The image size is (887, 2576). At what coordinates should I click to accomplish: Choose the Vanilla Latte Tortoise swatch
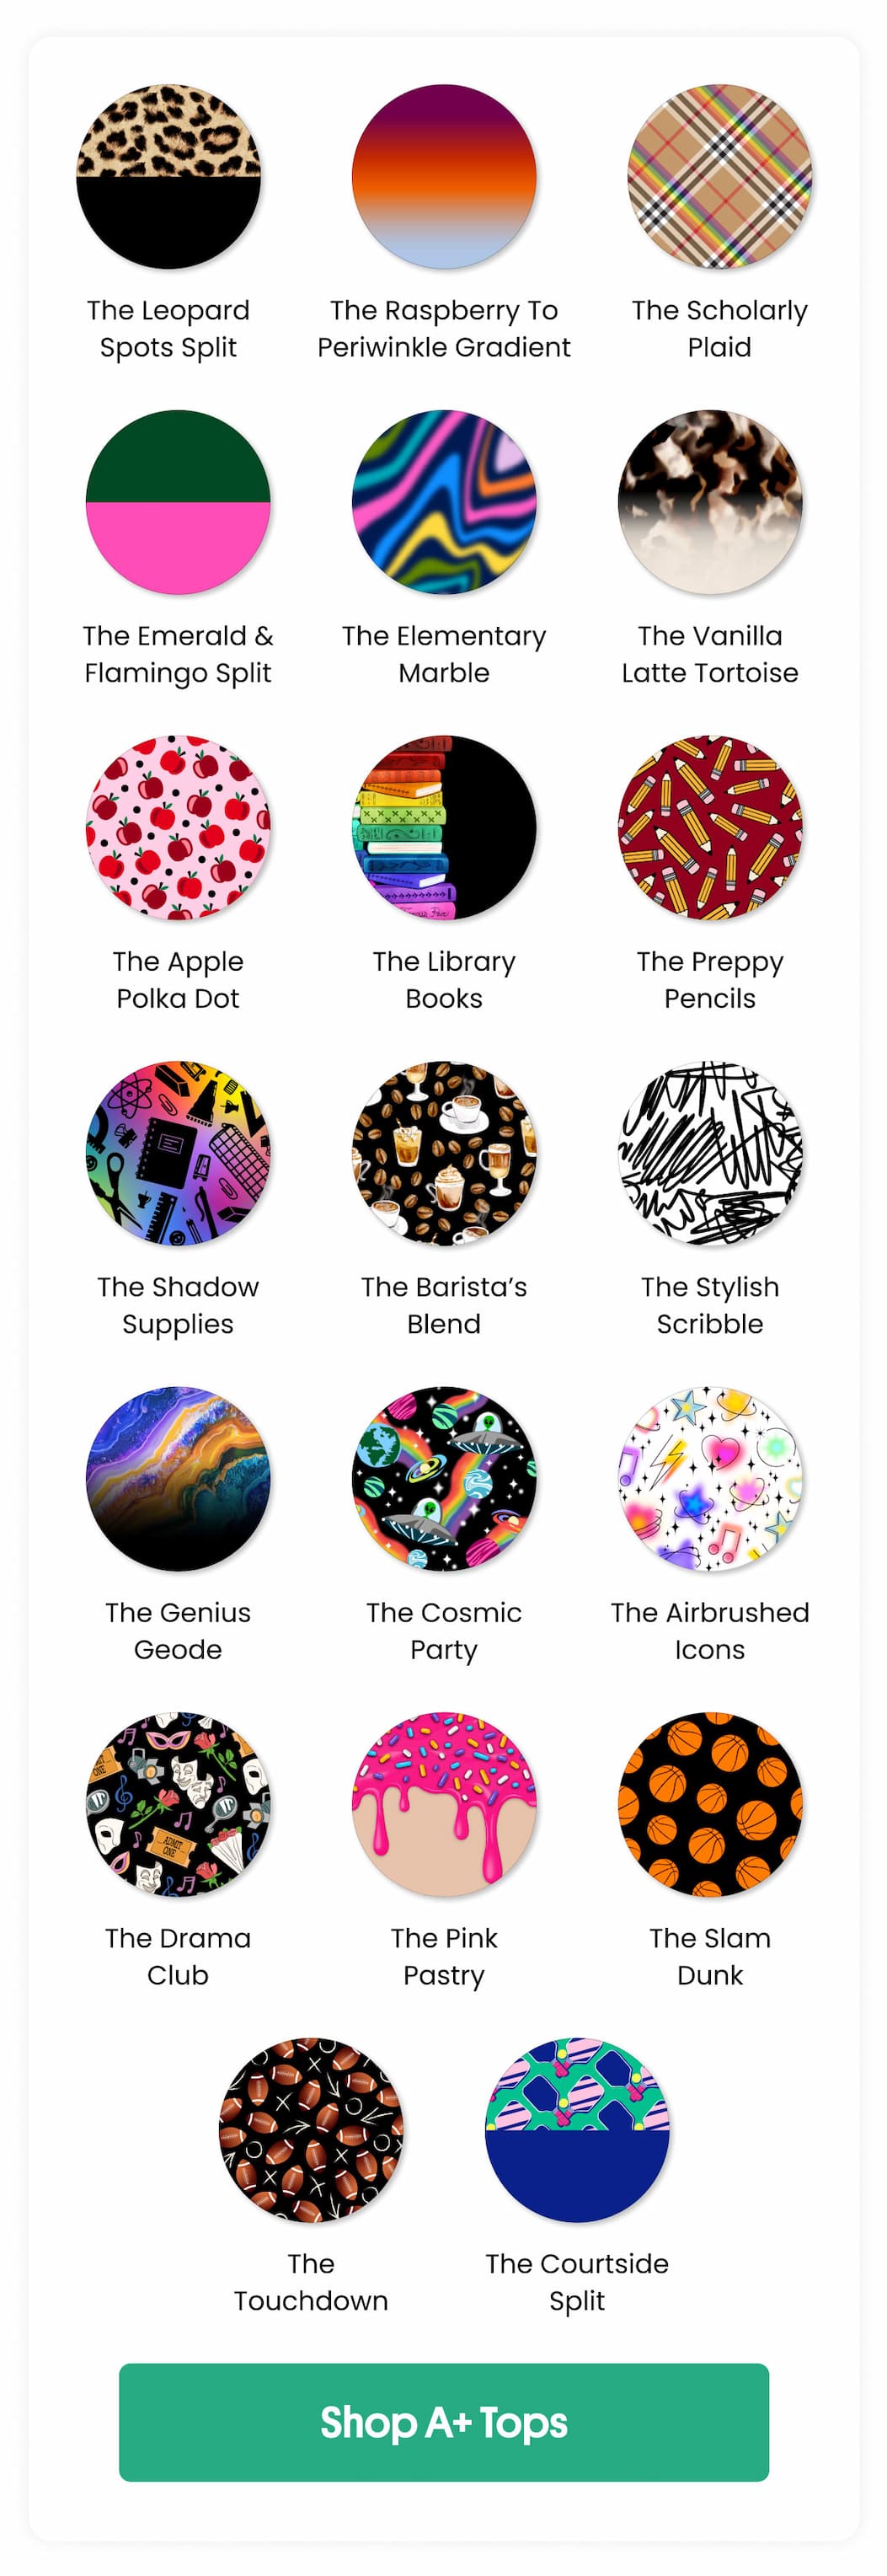point(710,502)
